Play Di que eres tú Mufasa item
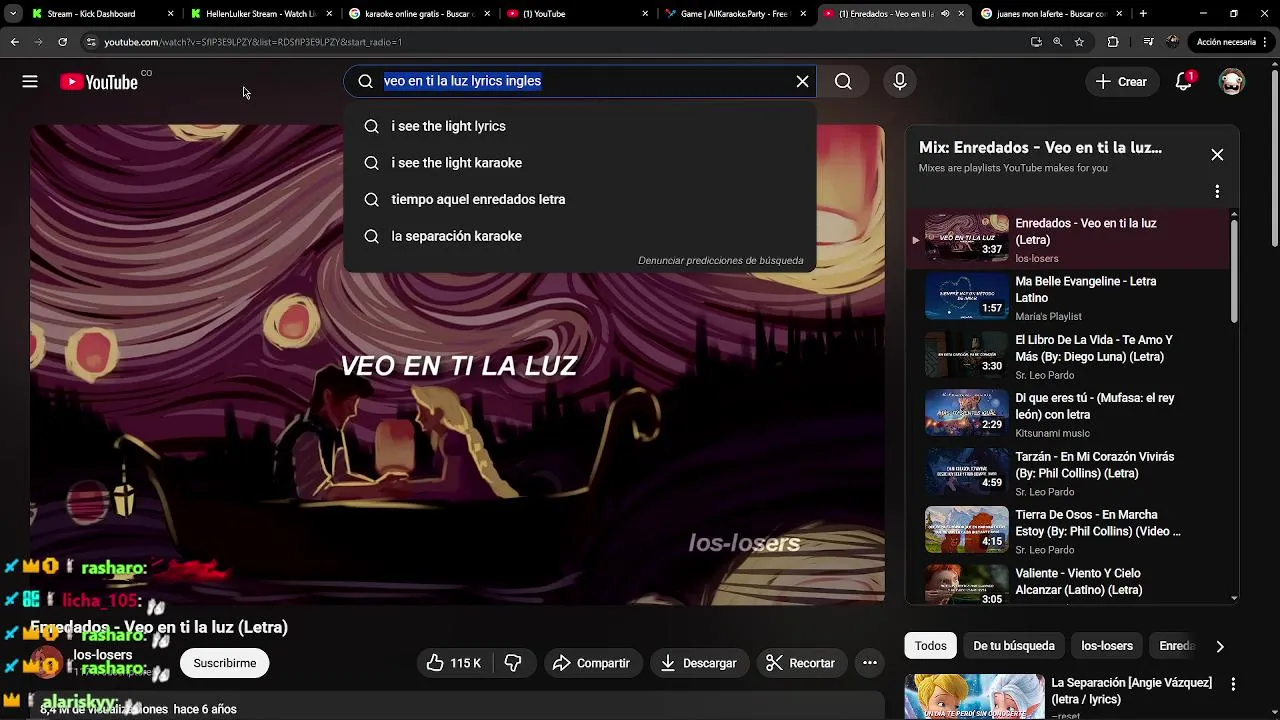The image size is (1280, 720). pos(1066,415)
